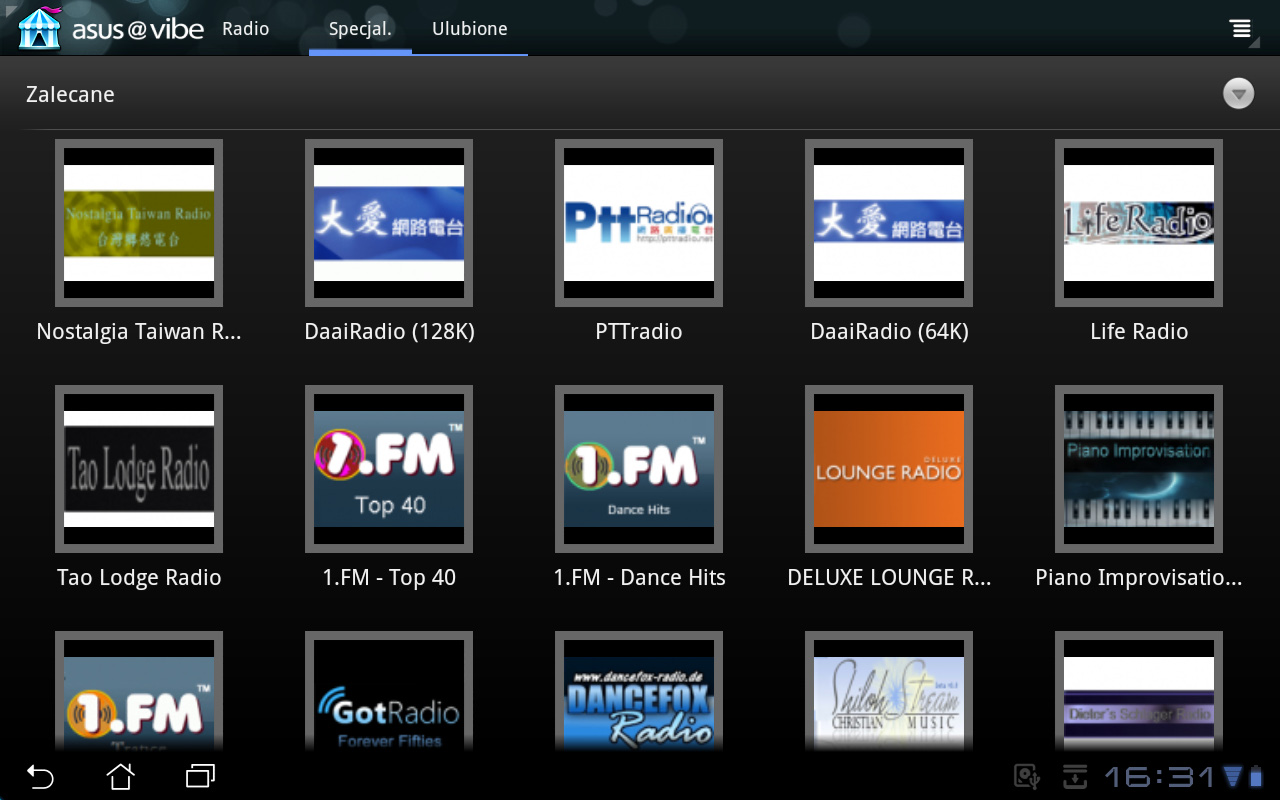The height and width of the screenshot is (800, 1280).
Task: Click the "1.FM - Dance Hits" label
Action: pyautogui.click(x=639, y=578)
